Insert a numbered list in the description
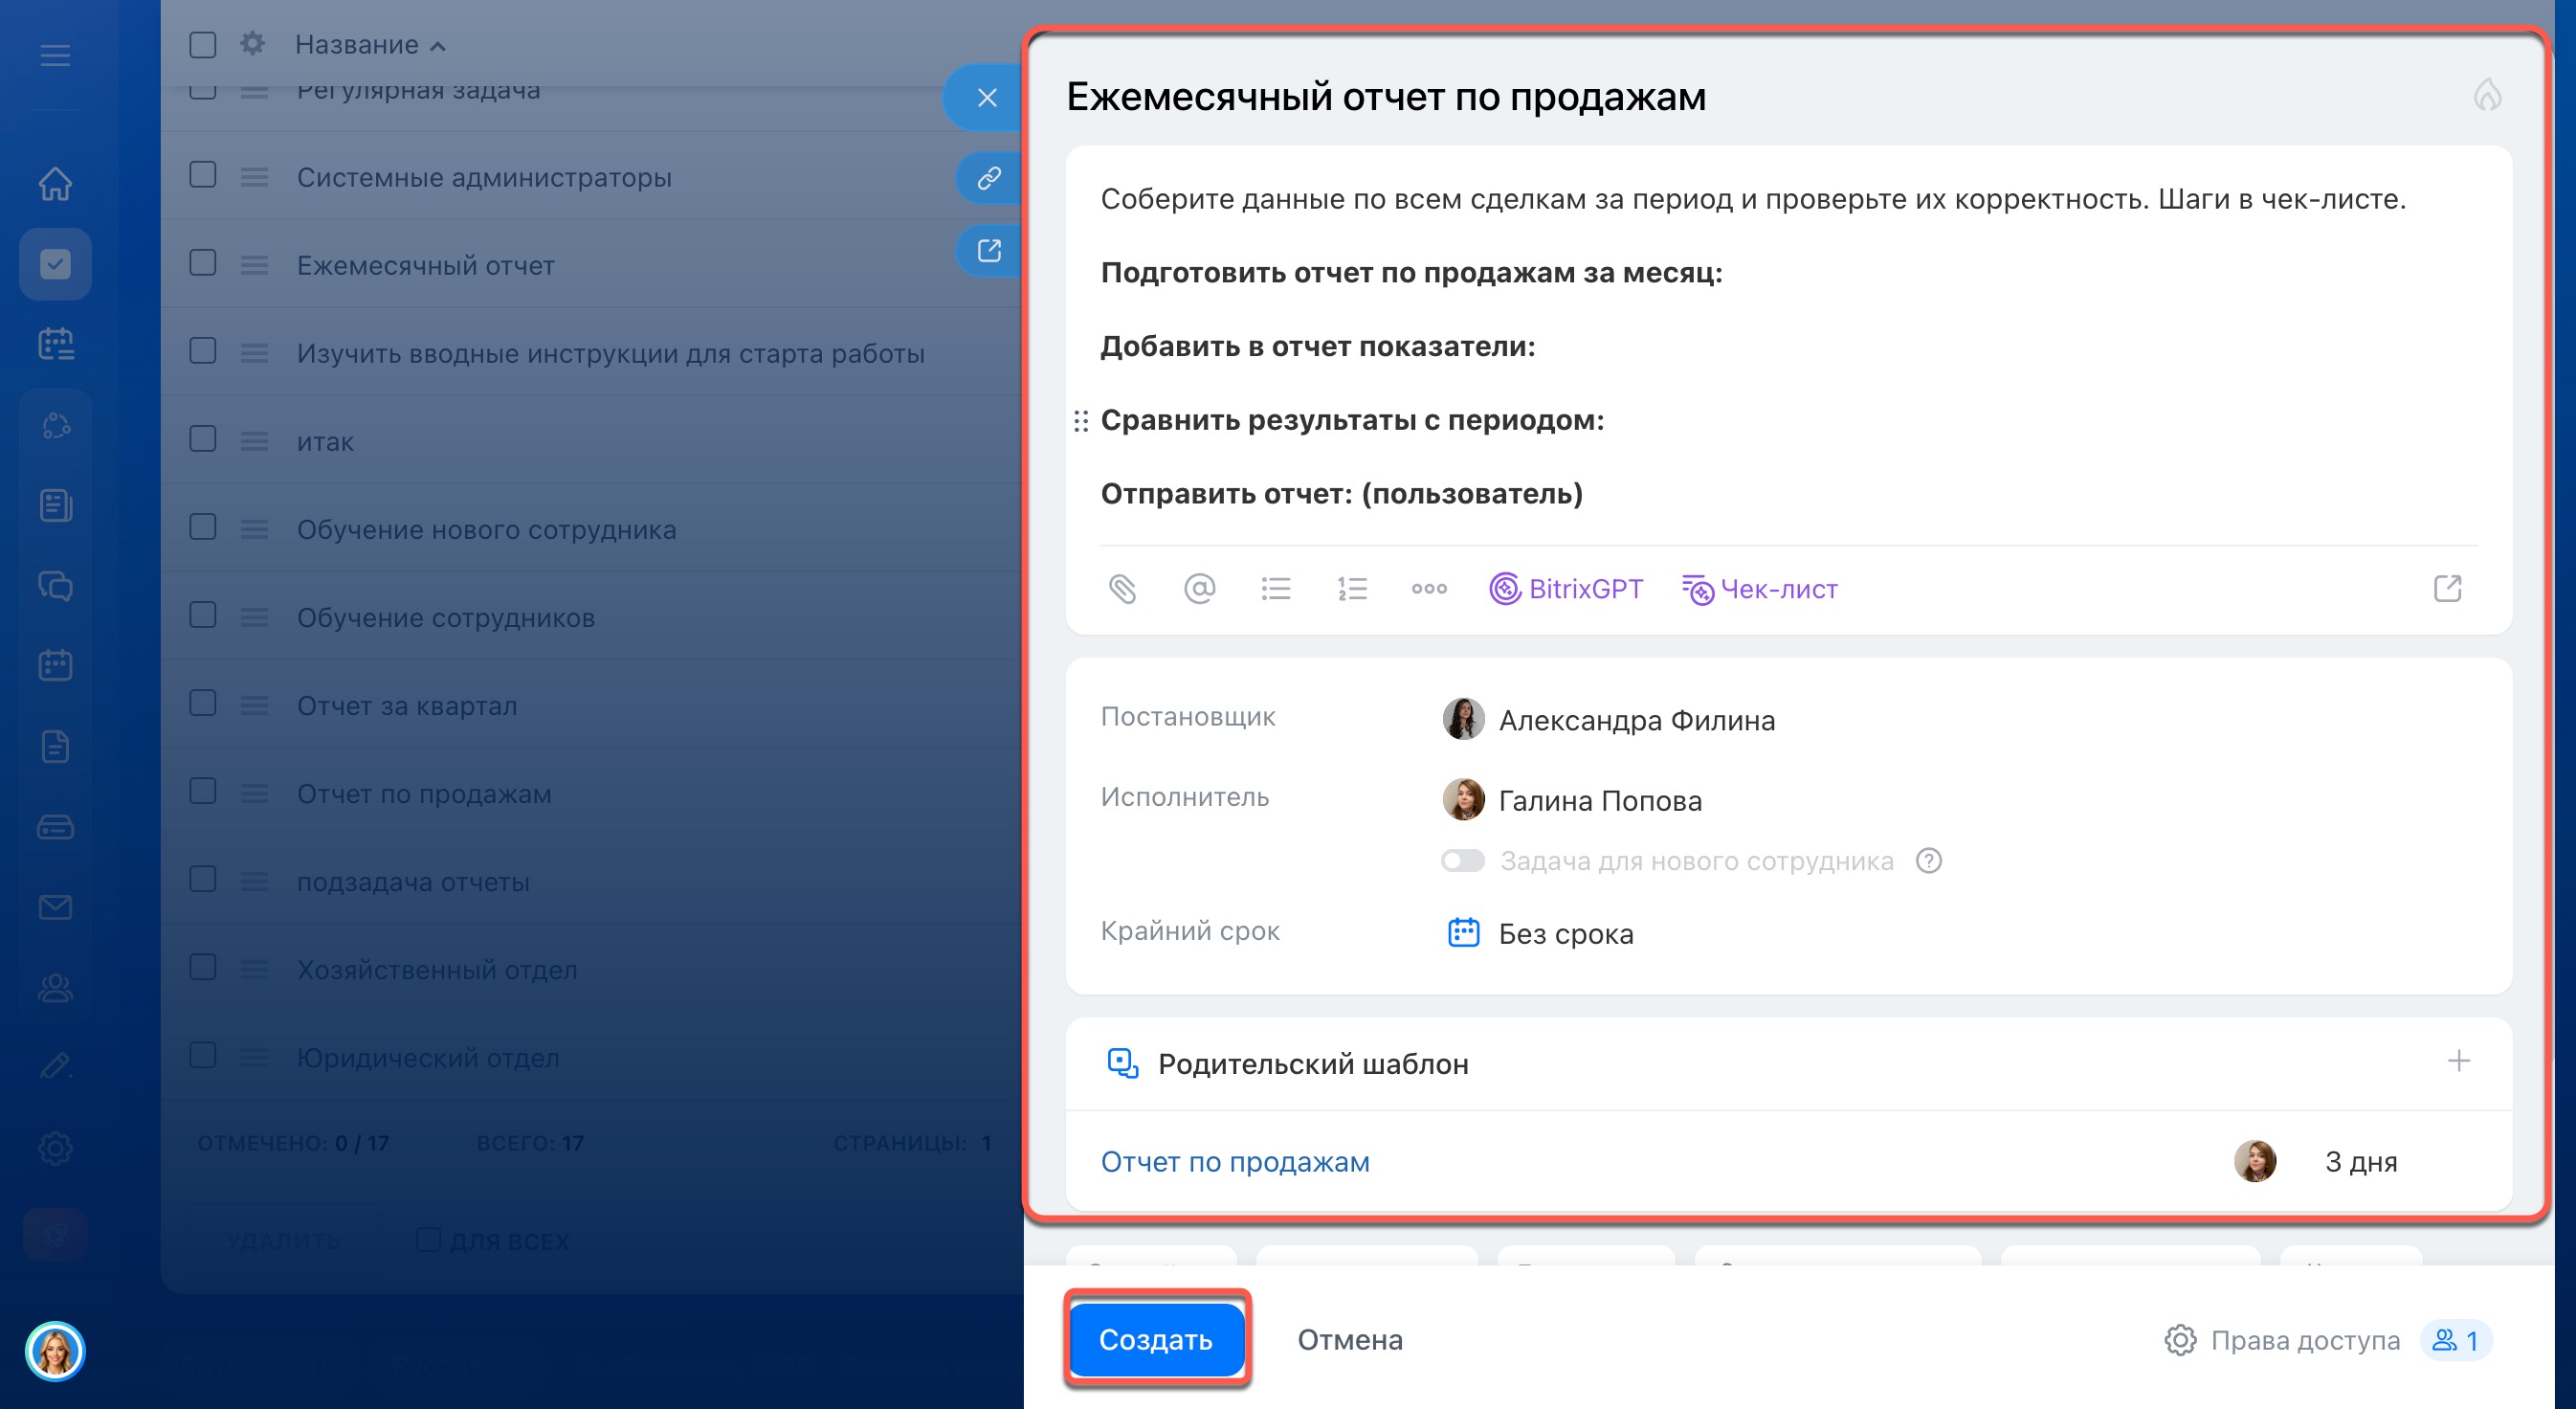2576x1409 pixels. click(1350, 589)
